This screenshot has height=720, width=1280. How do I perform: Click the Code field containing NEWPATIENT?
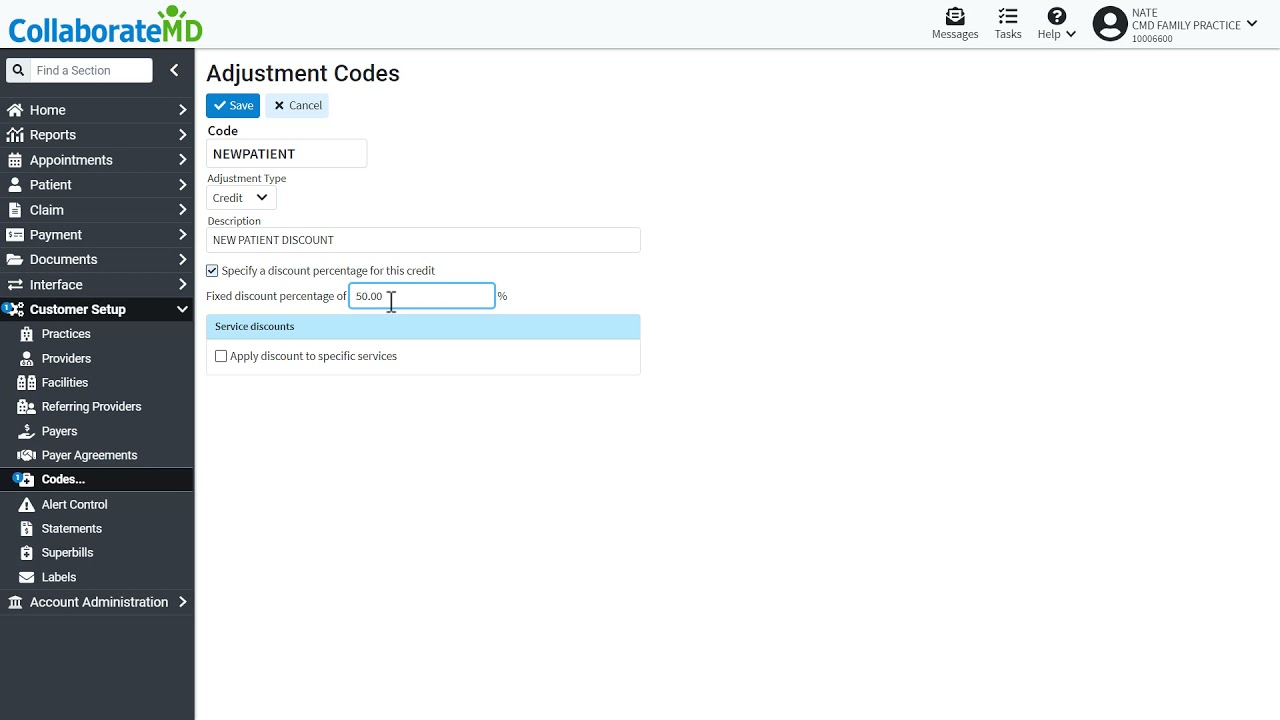coord(287,154)
